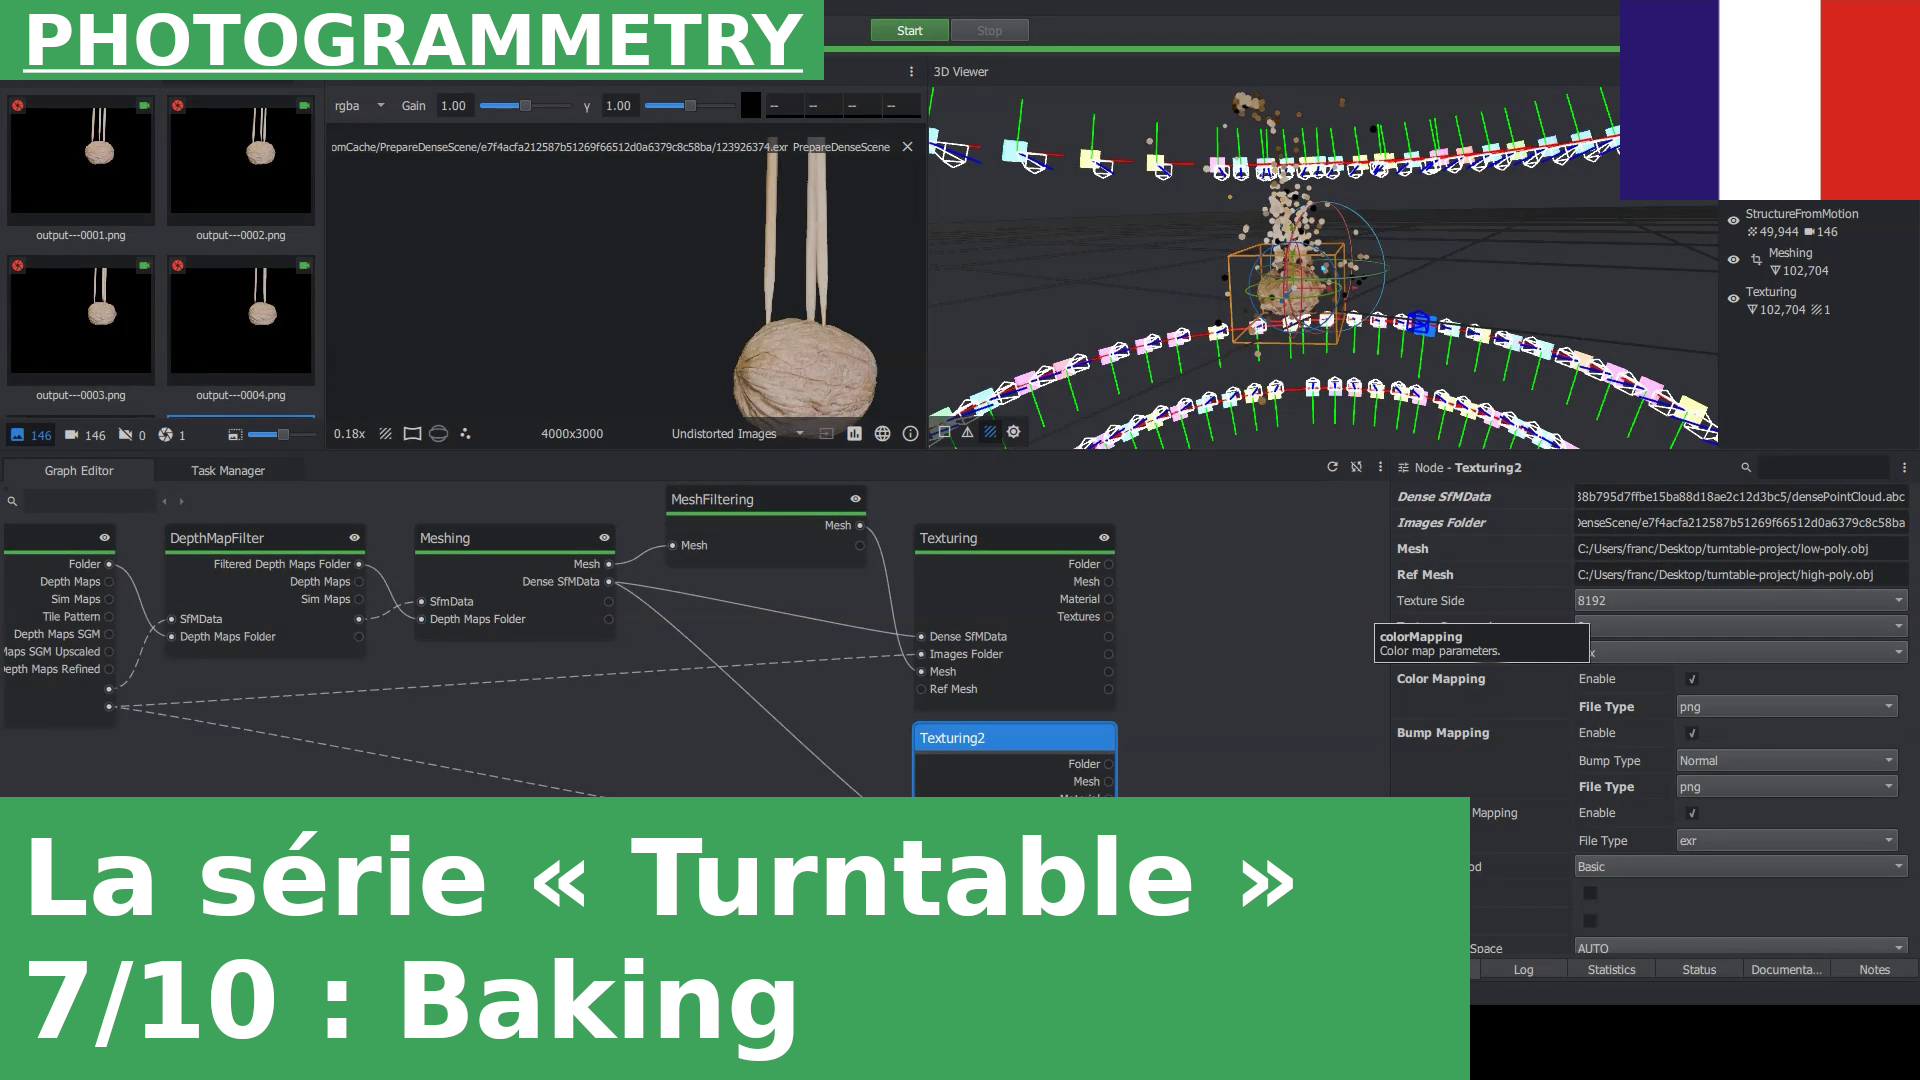The width and height of the screenshot is (1920, 1080).
Task: Toggle eye on MeshFiltering node
Action: pyautogui.click(x=855, y=499)
